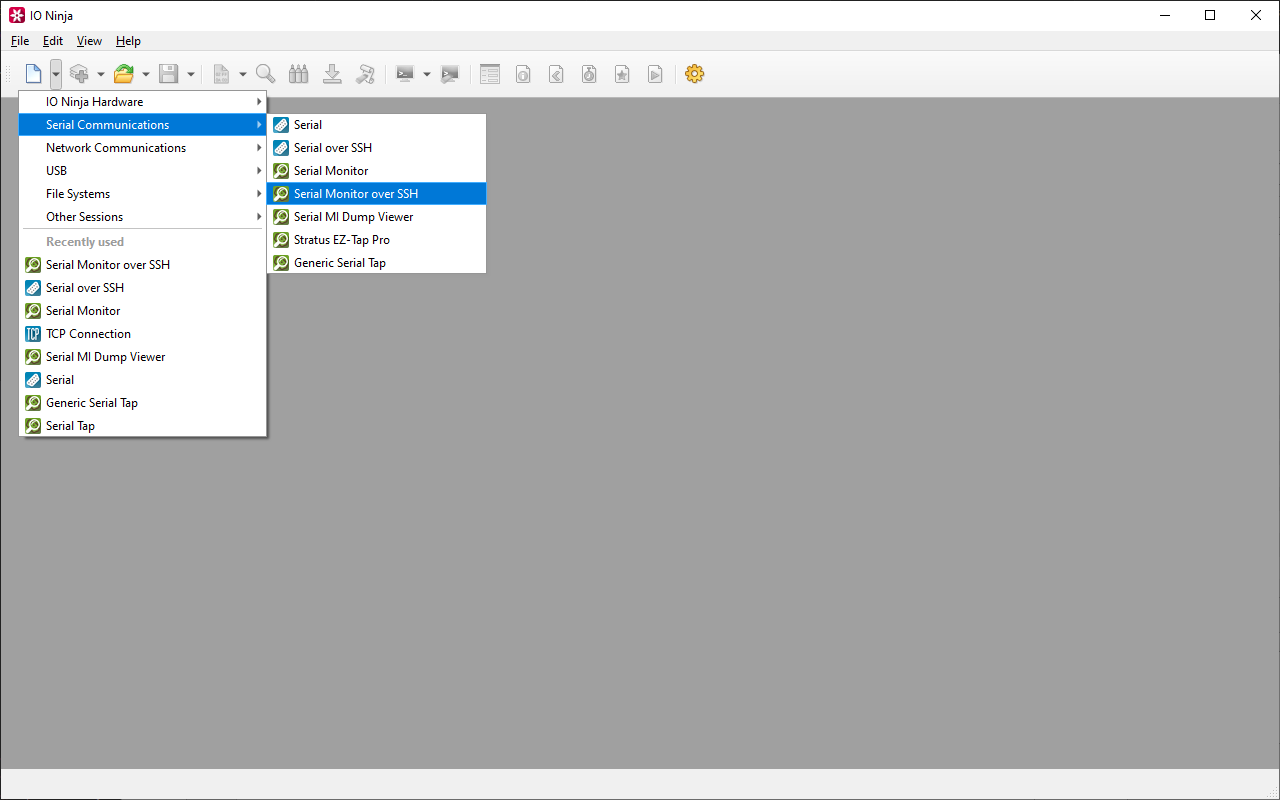1280x800 pixels.
Task: Choose Serial over SSH in the submenu
Action: (377, 148)
